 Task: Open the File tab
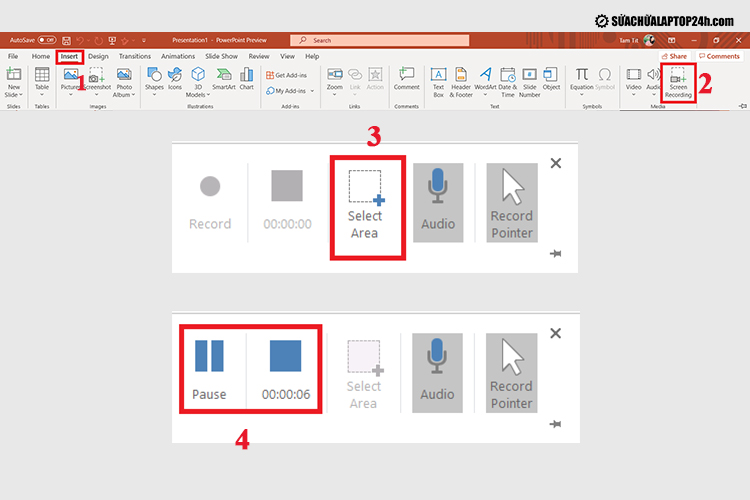pos(13,56)
